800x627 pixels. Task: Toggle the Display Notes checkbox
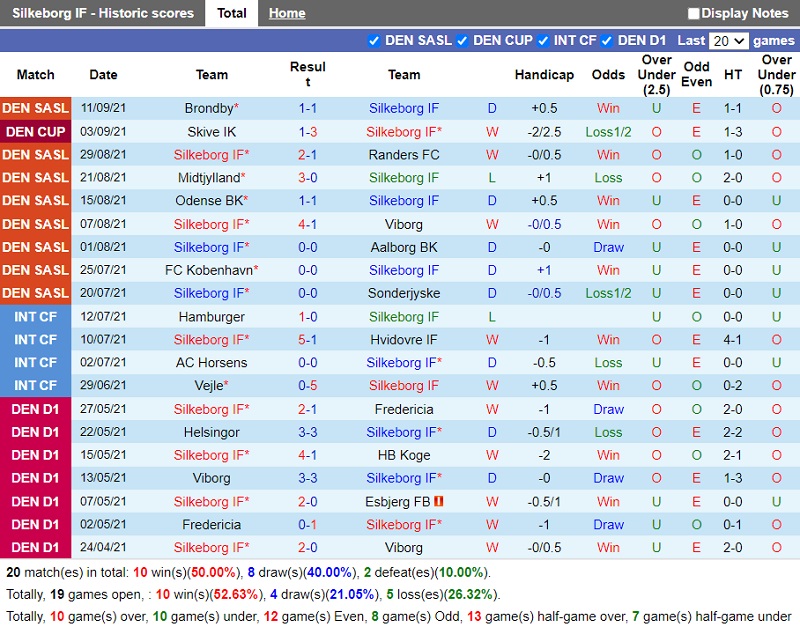click(694, 14)
